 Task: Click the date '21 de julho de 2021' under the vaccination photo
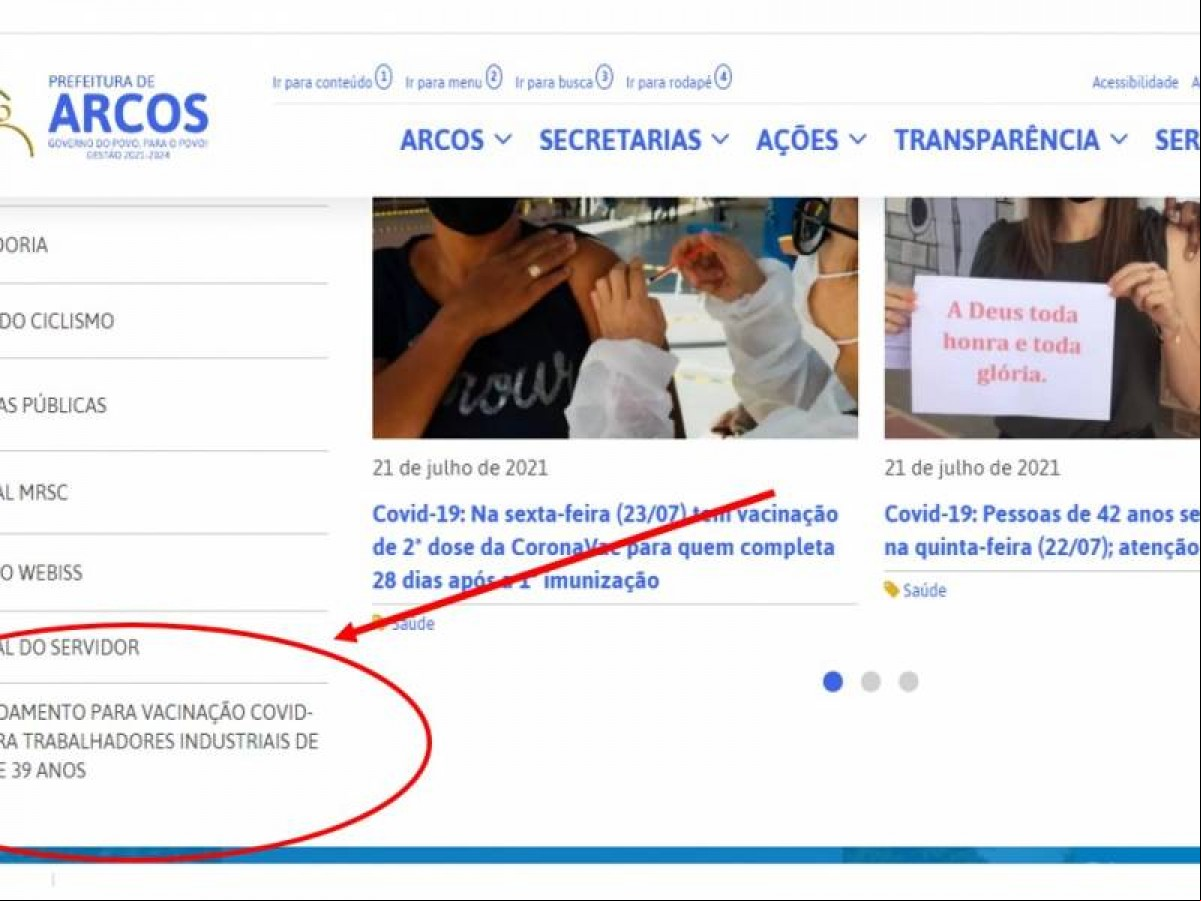point(460,468)
